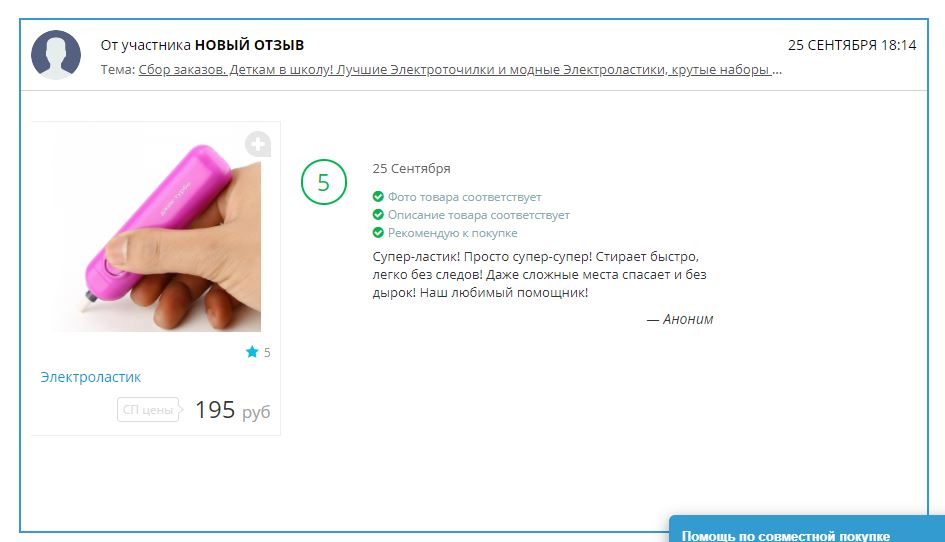Click the review text Супер-ластик
This screenshot has height=542, width=945.
539,274
